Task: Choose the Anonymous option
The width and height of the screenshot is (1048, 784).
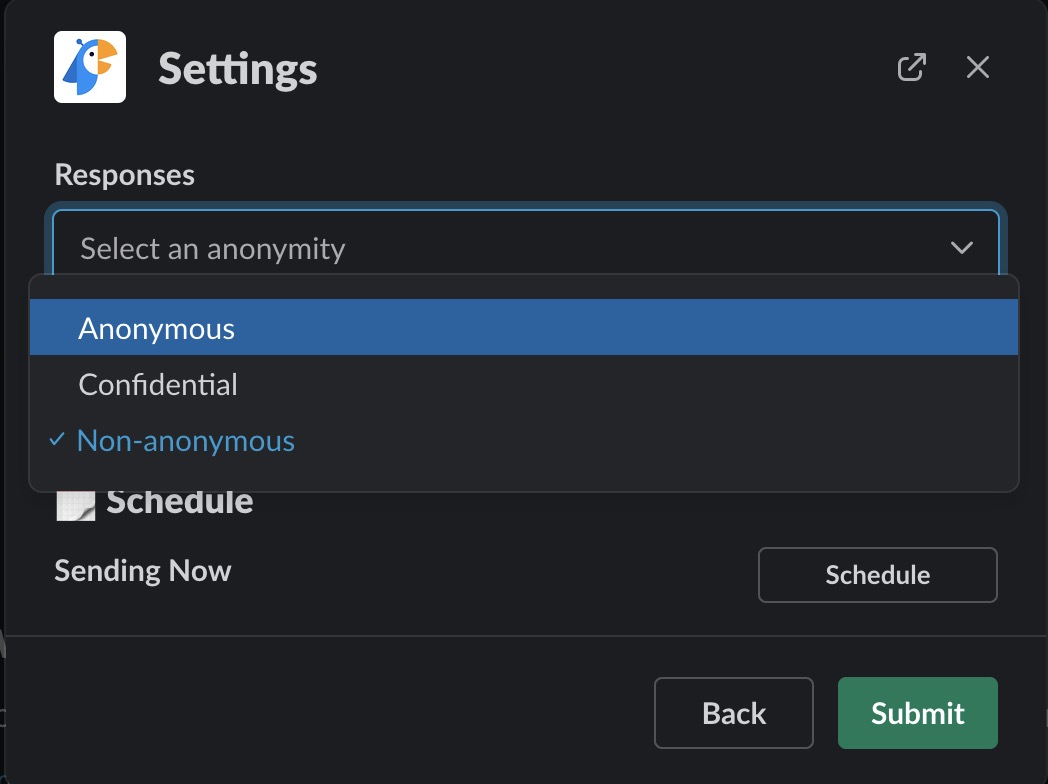Action: [157, 328]
